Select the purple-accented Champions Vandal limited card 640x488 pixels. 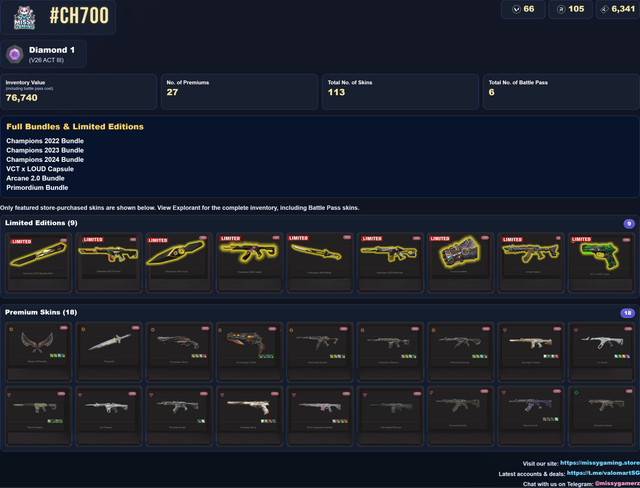coord(249,262)
